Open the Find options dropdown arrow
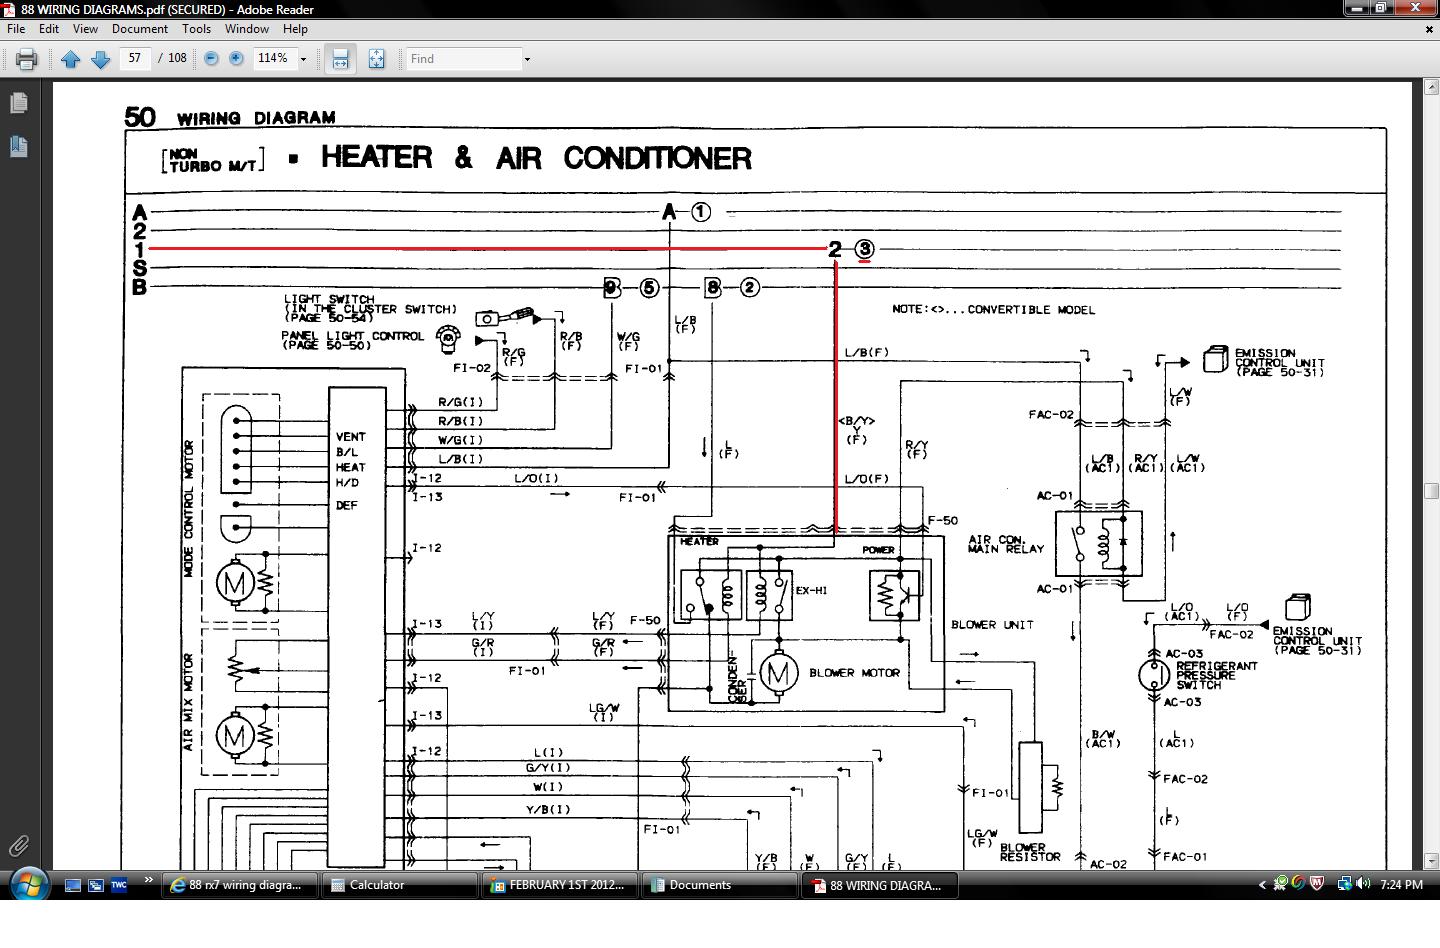This screenshot has height=948, width=1440. [x=527, y=59]
